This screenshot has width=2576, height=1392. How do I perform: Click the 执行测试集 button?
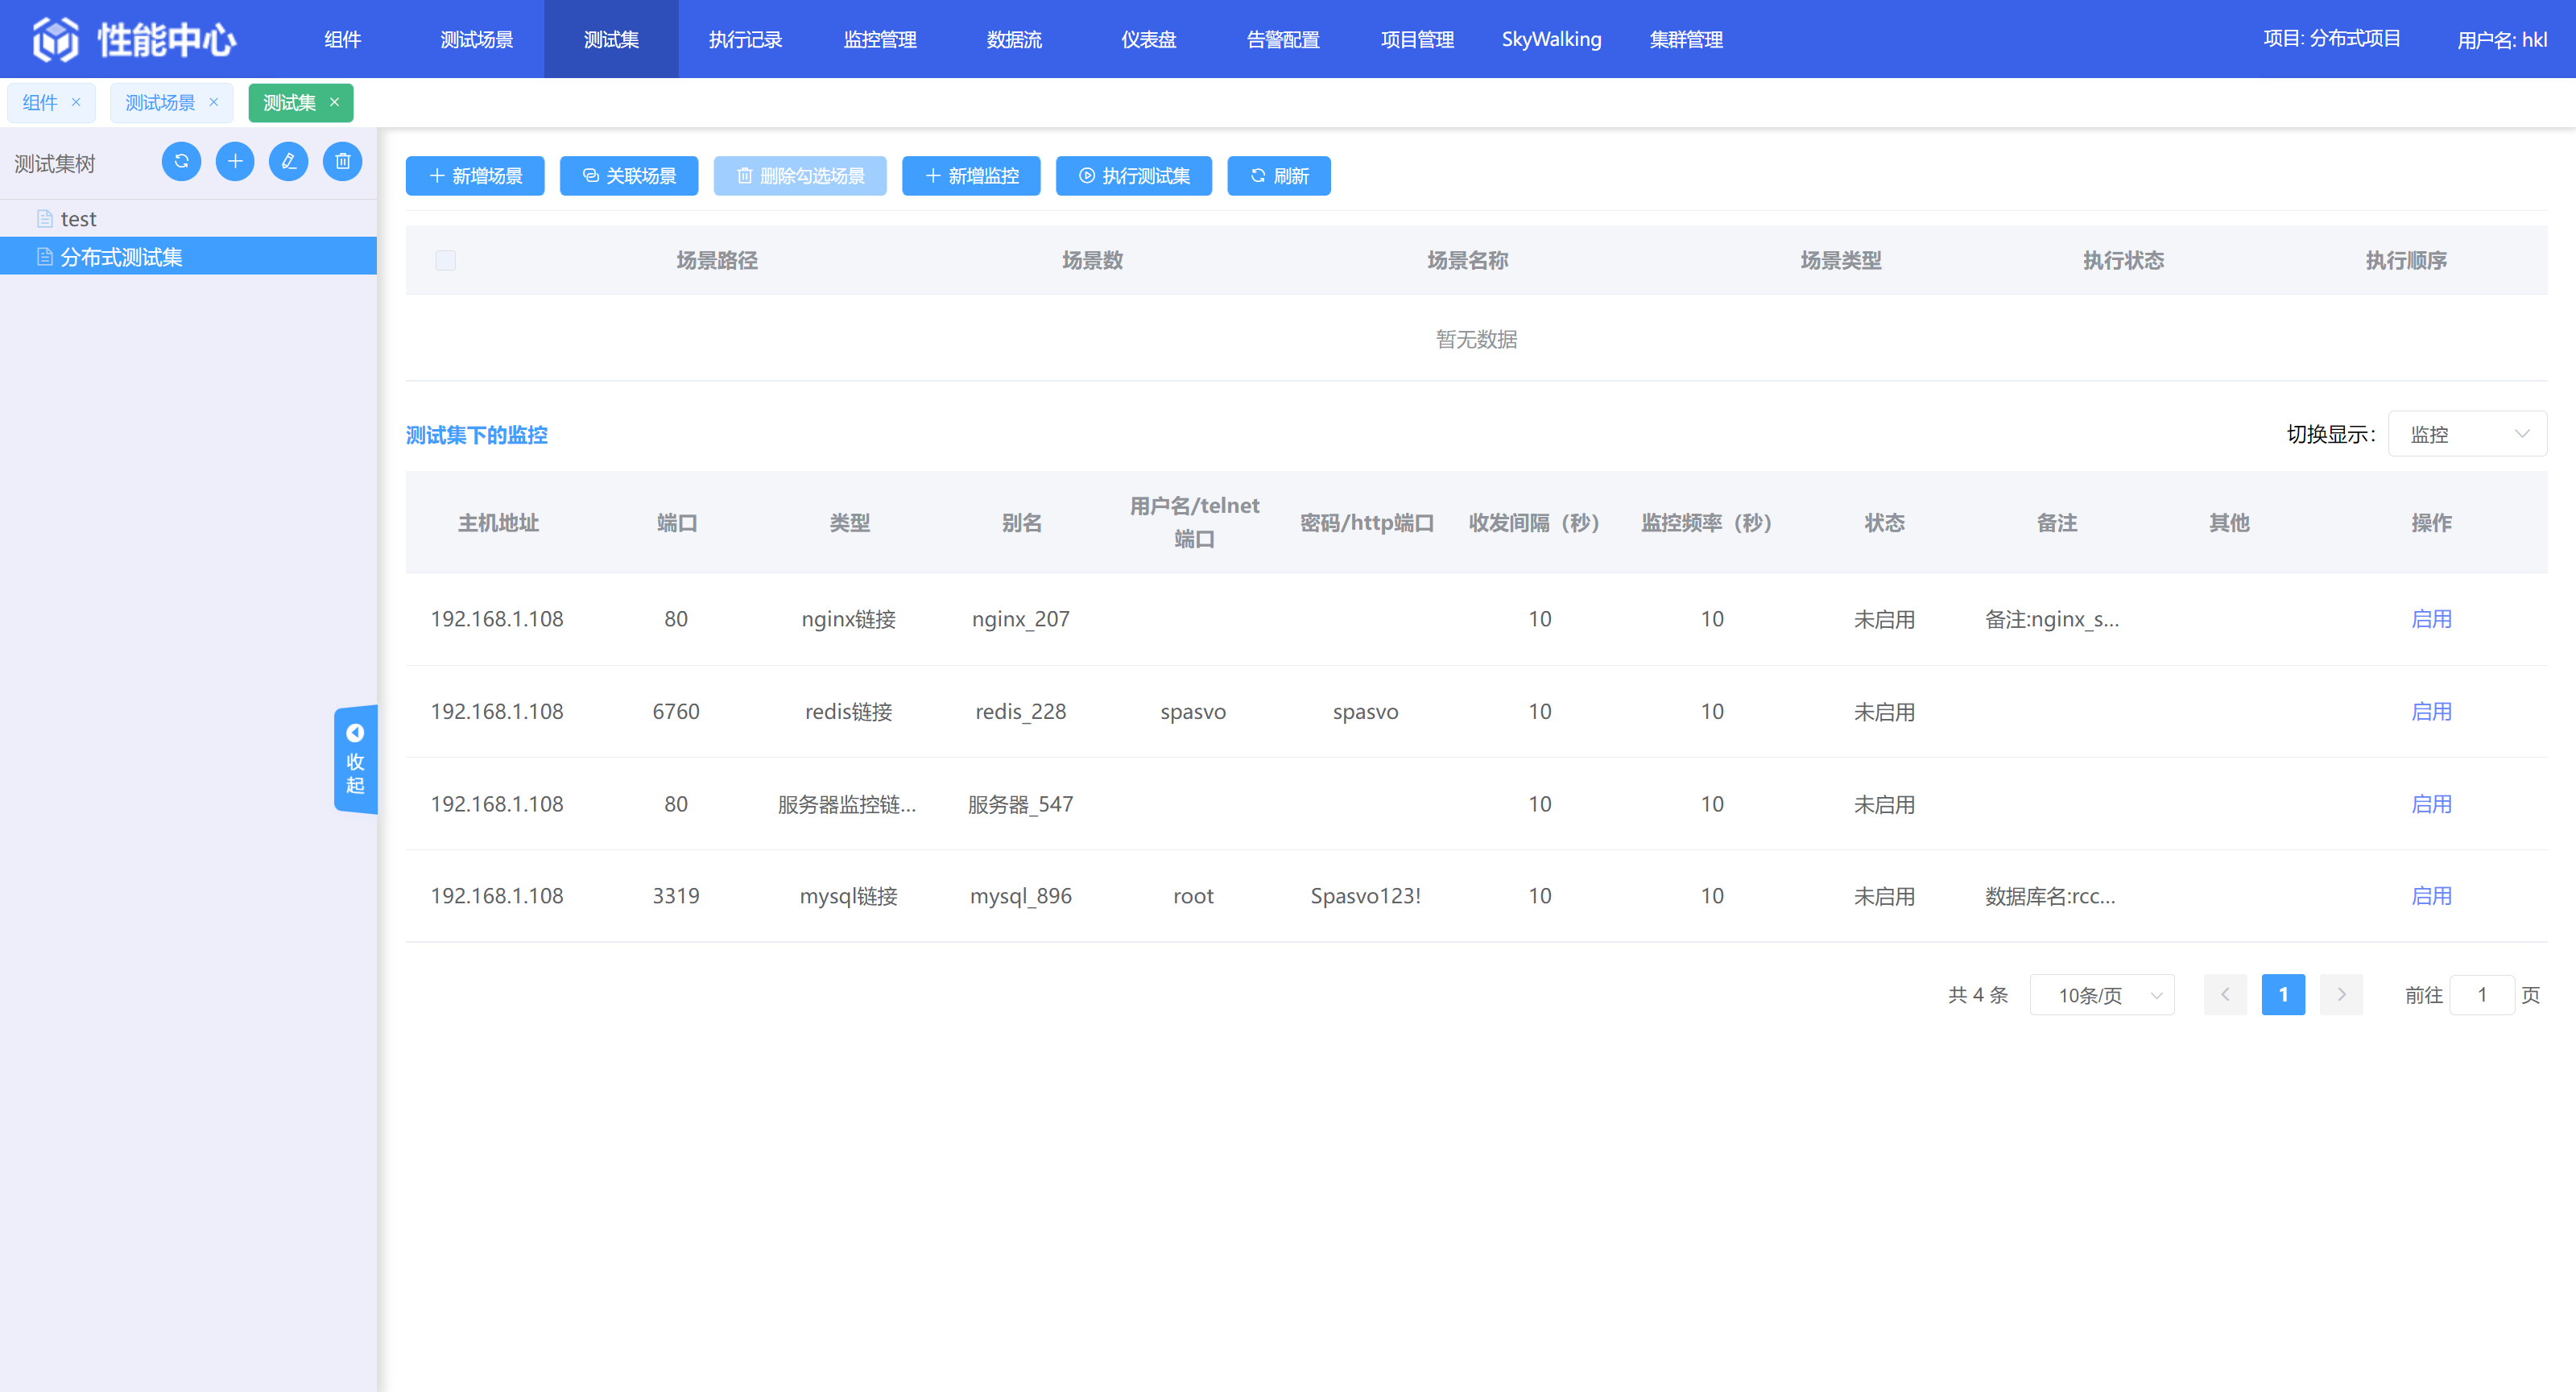pyautogui.click(x=1133, y=176)
